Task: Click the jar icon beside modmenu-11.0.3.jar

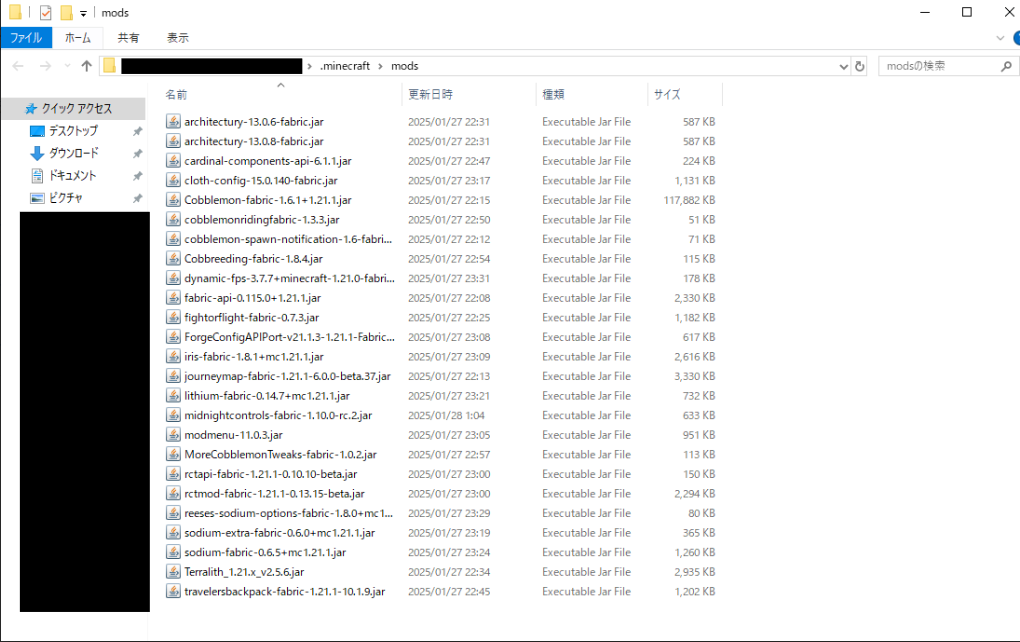Action: (x=173, y=435)
